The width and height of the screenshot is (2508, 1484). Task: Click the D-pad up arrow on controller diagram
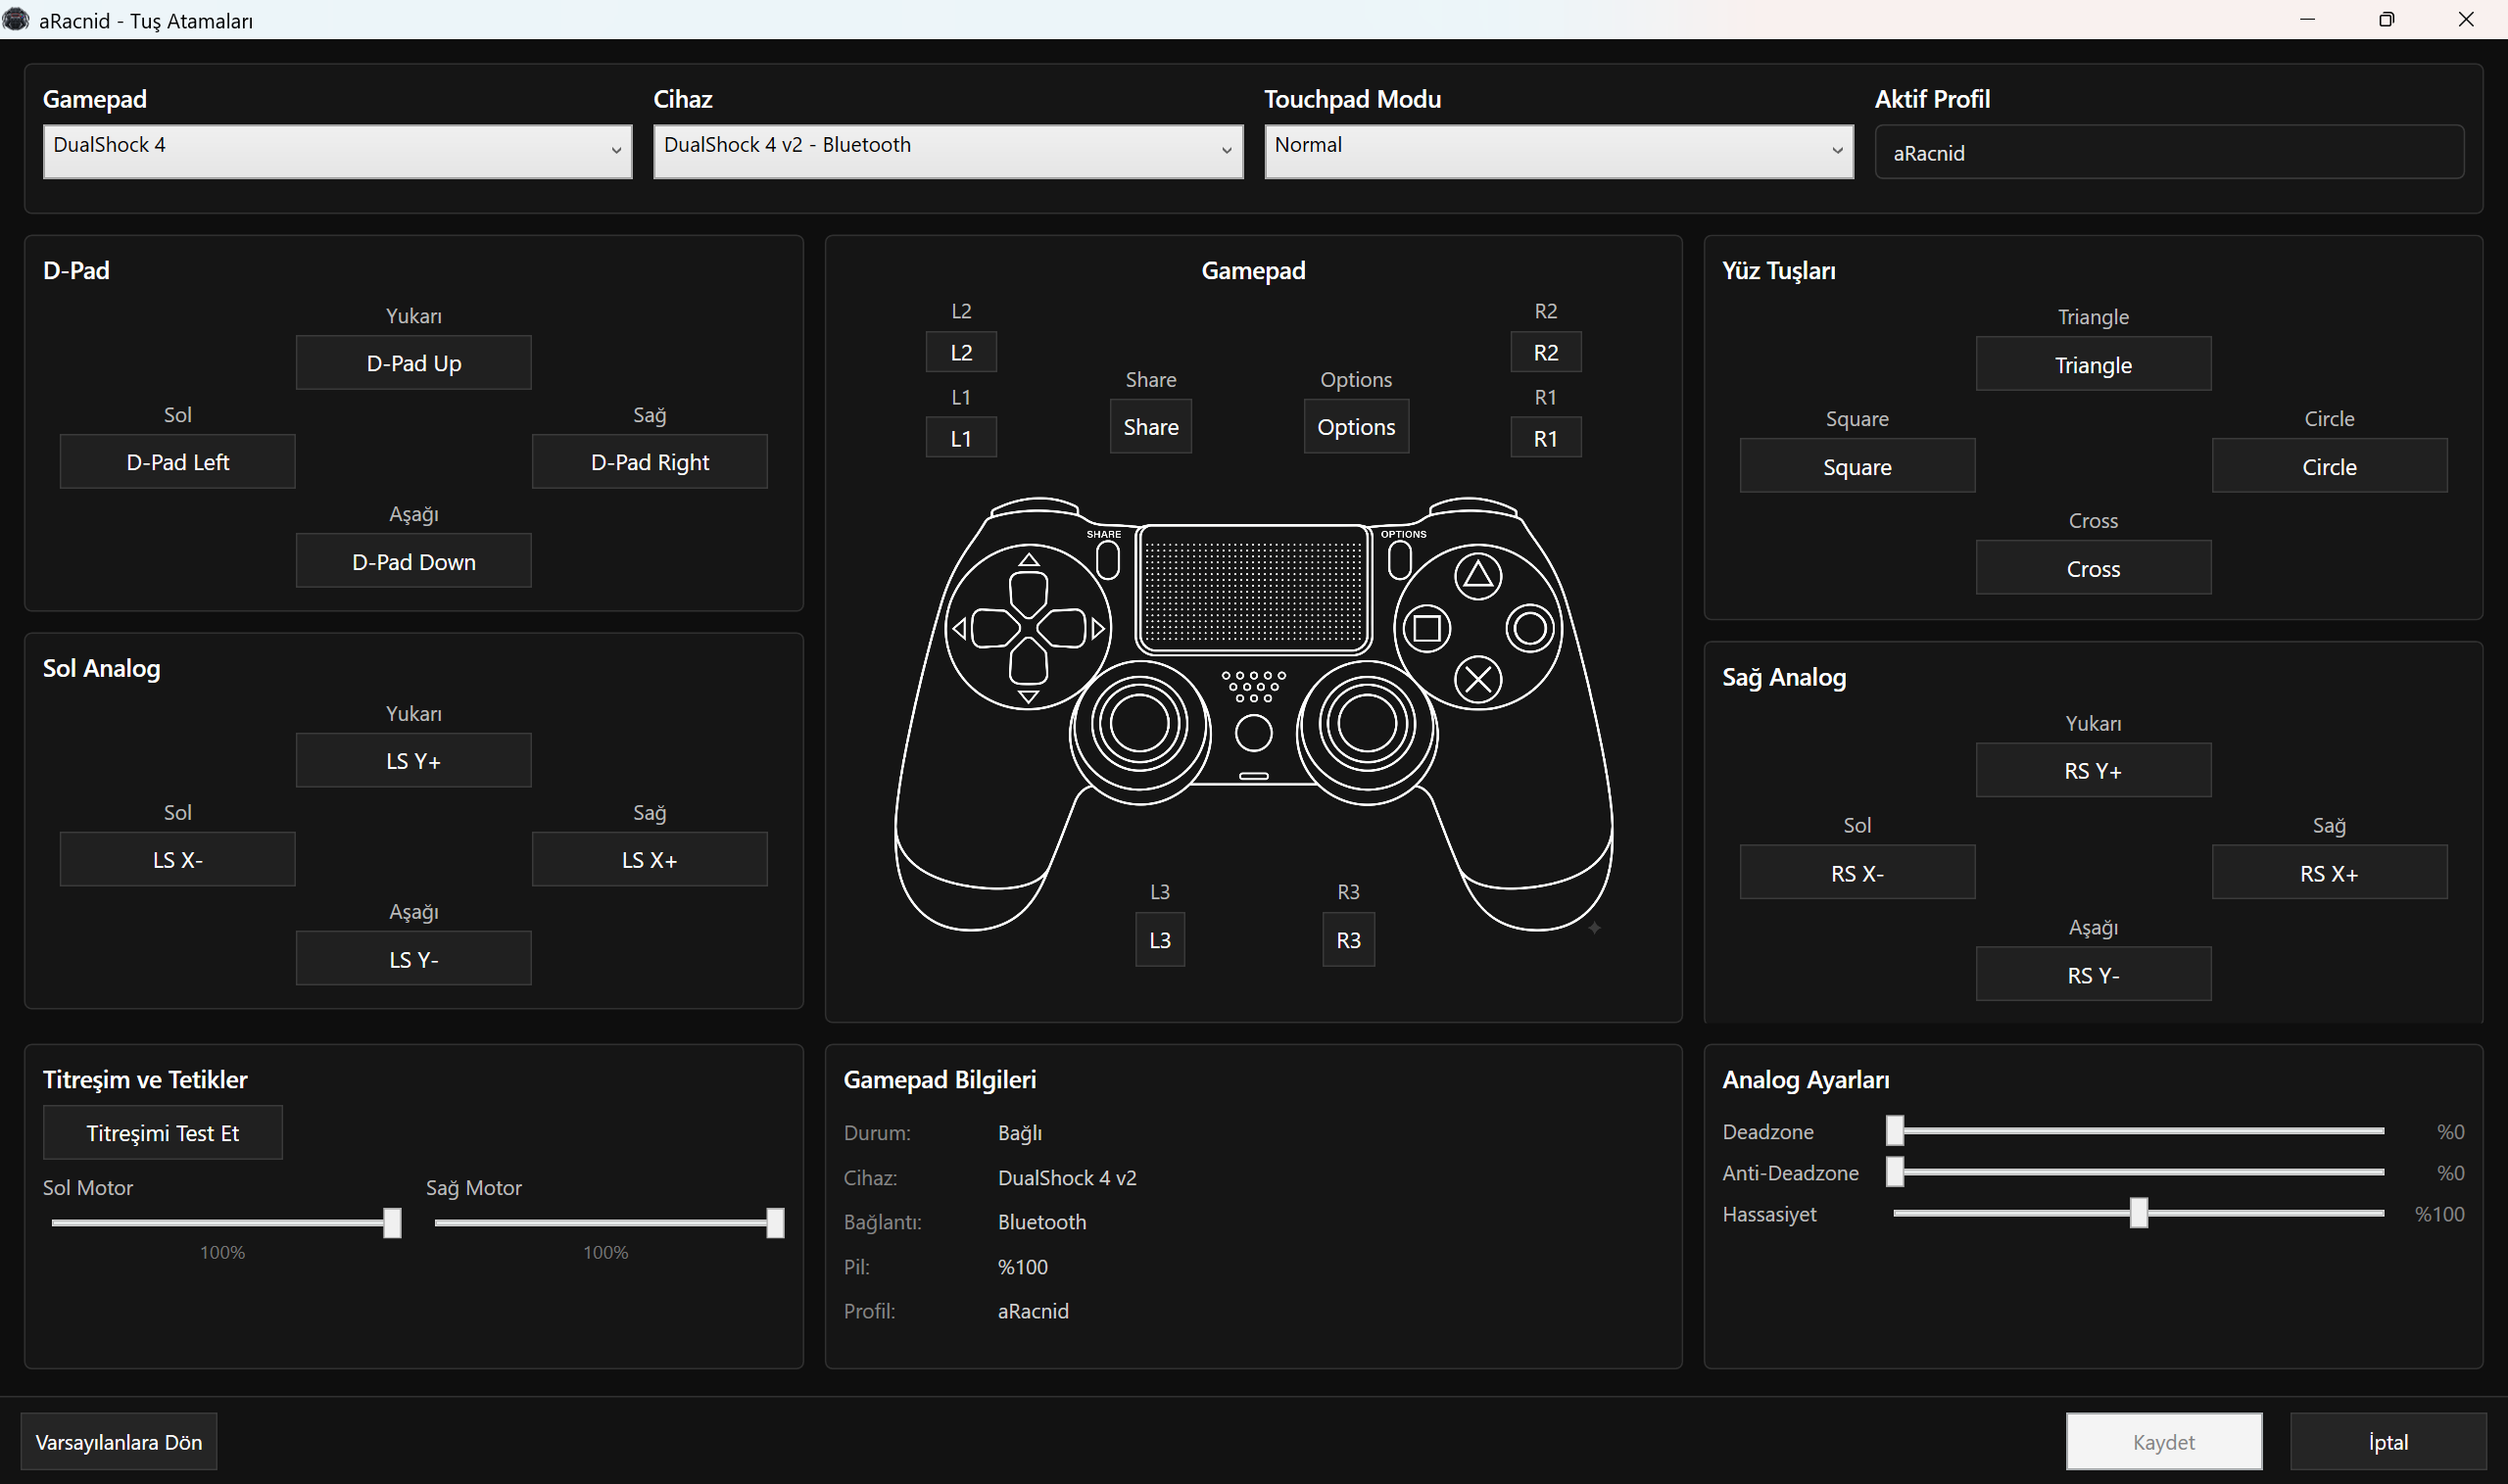1028,560
